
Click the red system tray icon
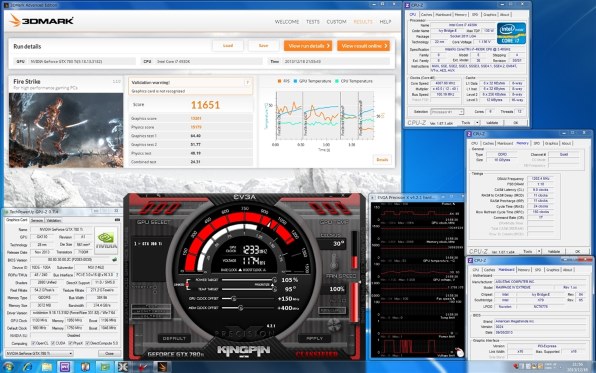point(516,366)
